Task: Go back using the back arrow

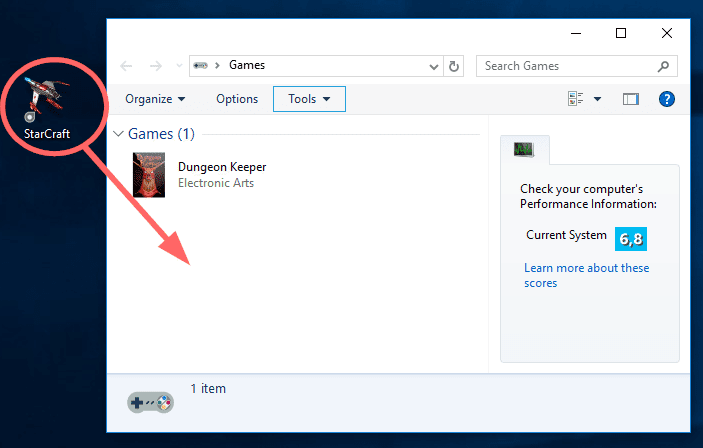Action: tap(126, 66)
